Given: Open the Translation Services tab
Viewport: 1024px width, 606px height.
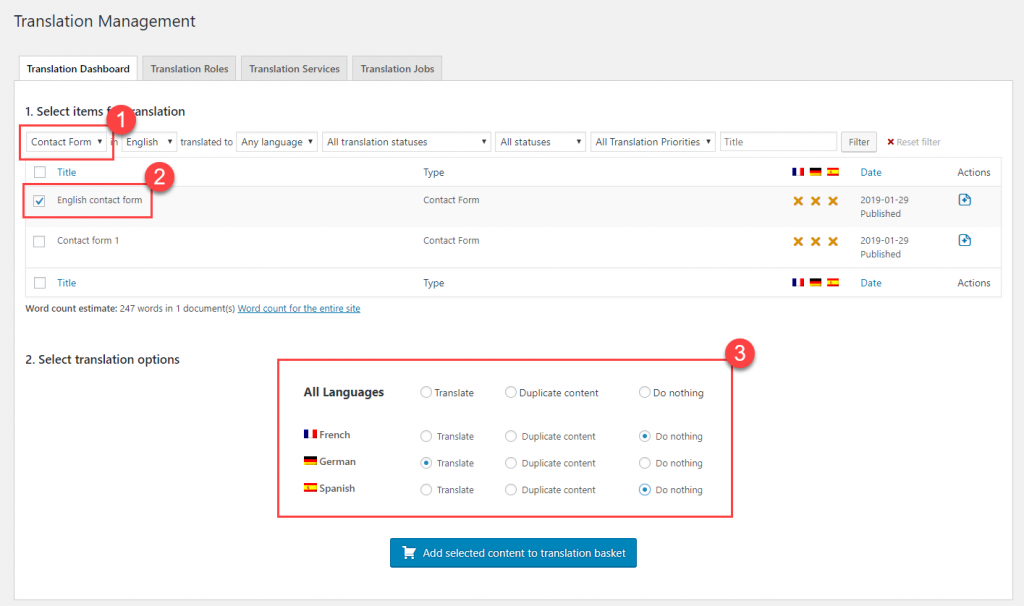Looking at the screenshot, I should tap(294, 69).
